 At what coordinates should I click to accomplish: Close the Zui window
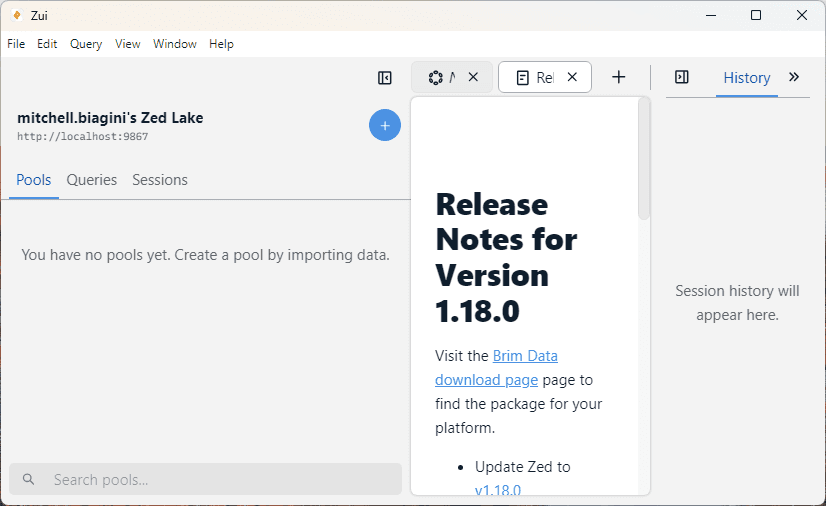point(801,15)
